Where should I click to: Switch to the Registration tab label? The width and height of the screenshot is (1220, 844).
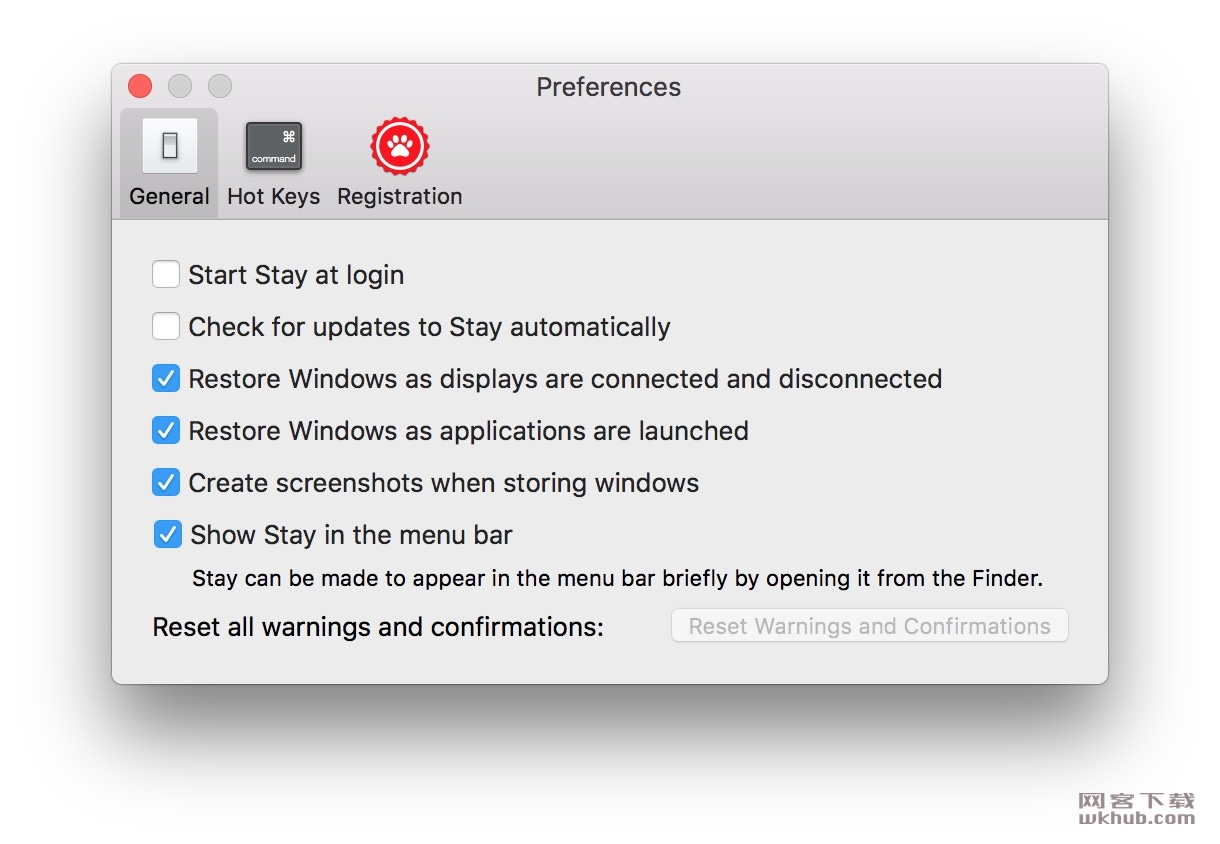(x=400, y=196)
